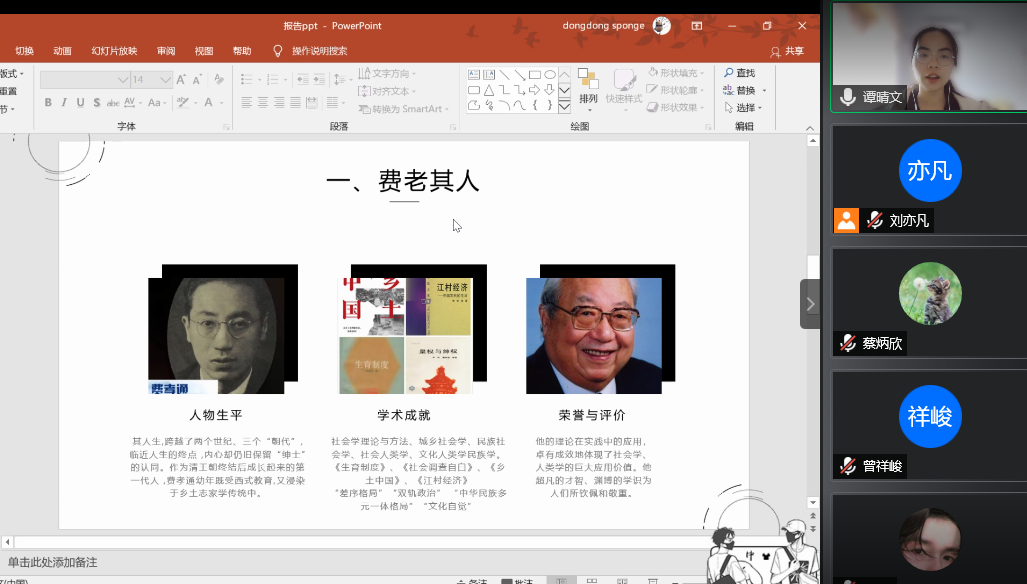
Task: Toggle bold formatting in the font group
Action: click(x=48, y=103)
